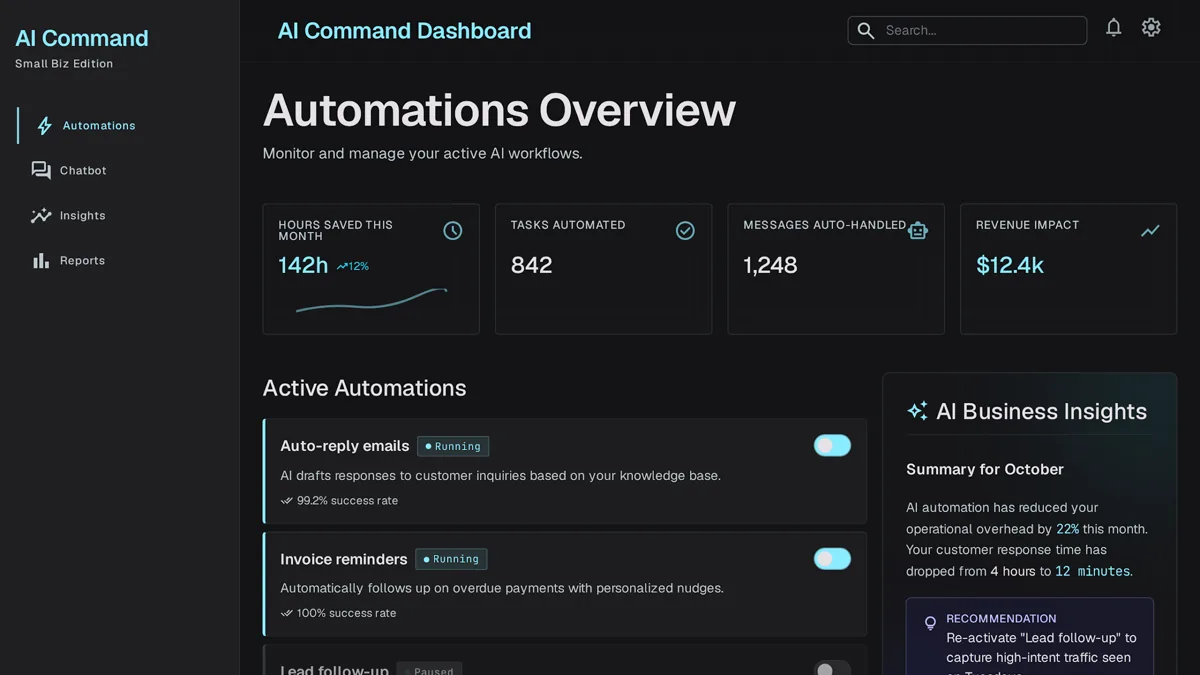Click the Running badge on Invoice reminders
This screenshot has width=1200, height=675.
coord(452,560)
